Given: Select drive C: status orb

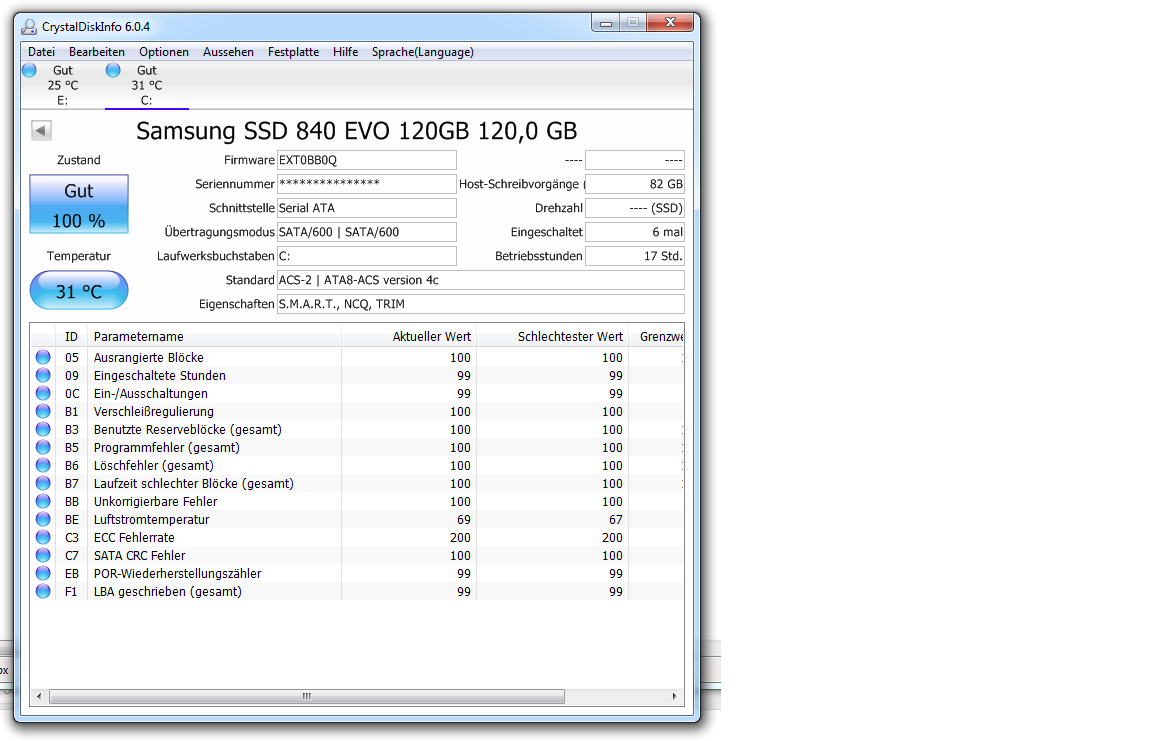Looking at the screenshot, I should pos(113,71).
